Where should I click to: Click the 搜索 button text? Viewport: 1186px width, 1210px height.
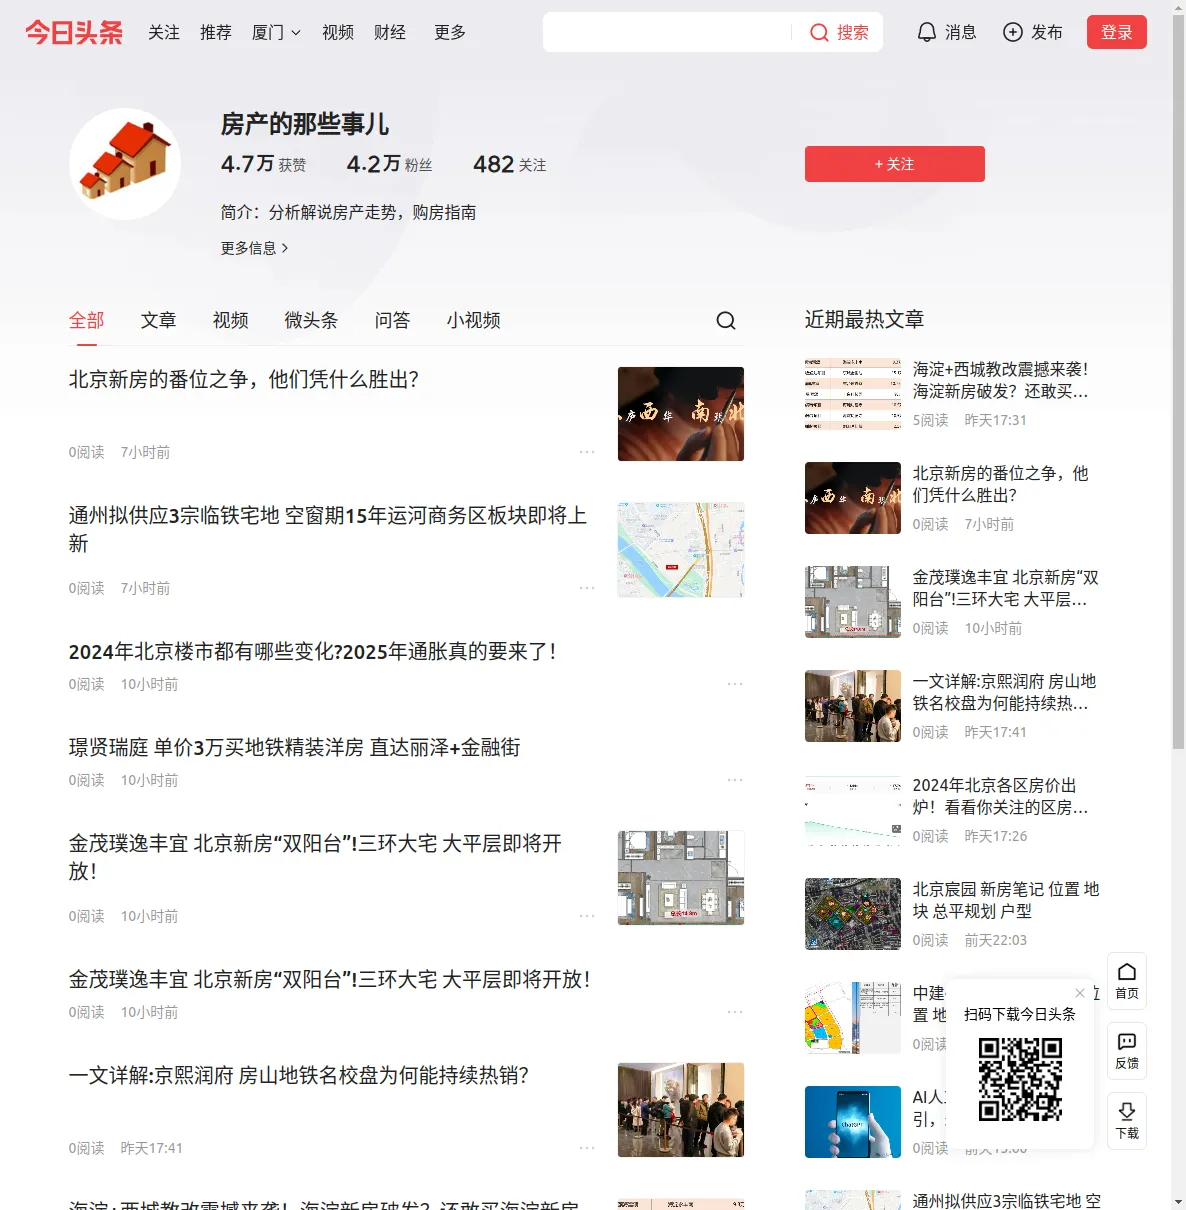[x=853, y=32]
